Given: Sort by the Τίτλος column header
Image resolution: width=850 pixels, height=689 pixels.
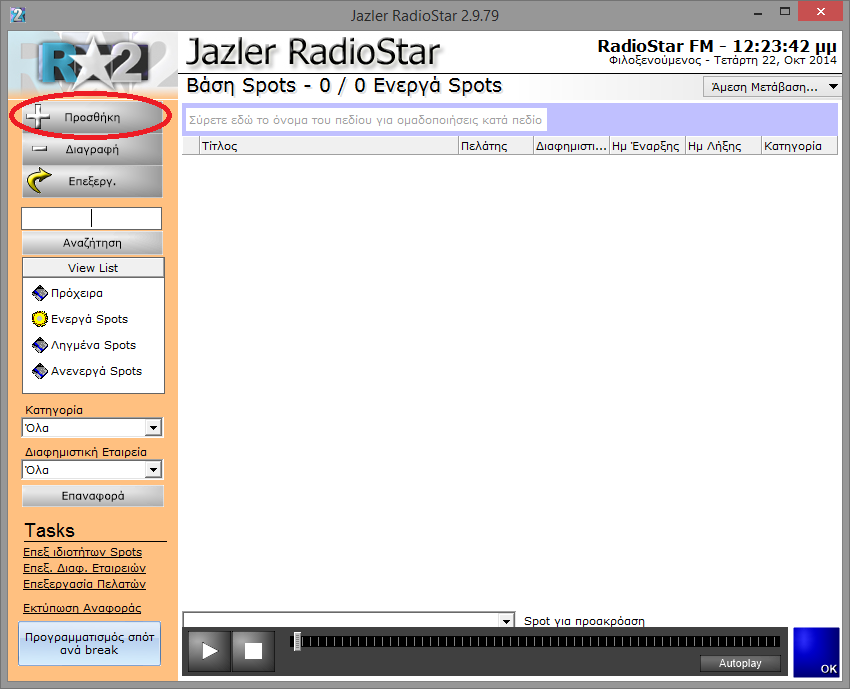Looking at the screenshot, I should (x=329, y=146).
